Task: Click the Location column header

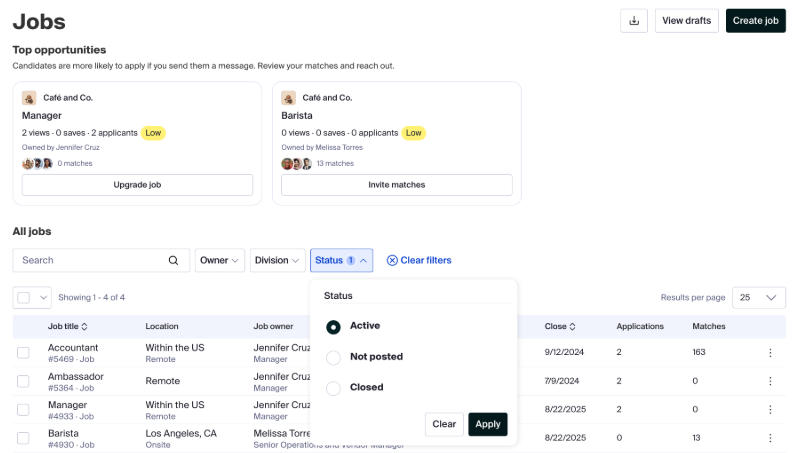Action: [x=162, y=326]
